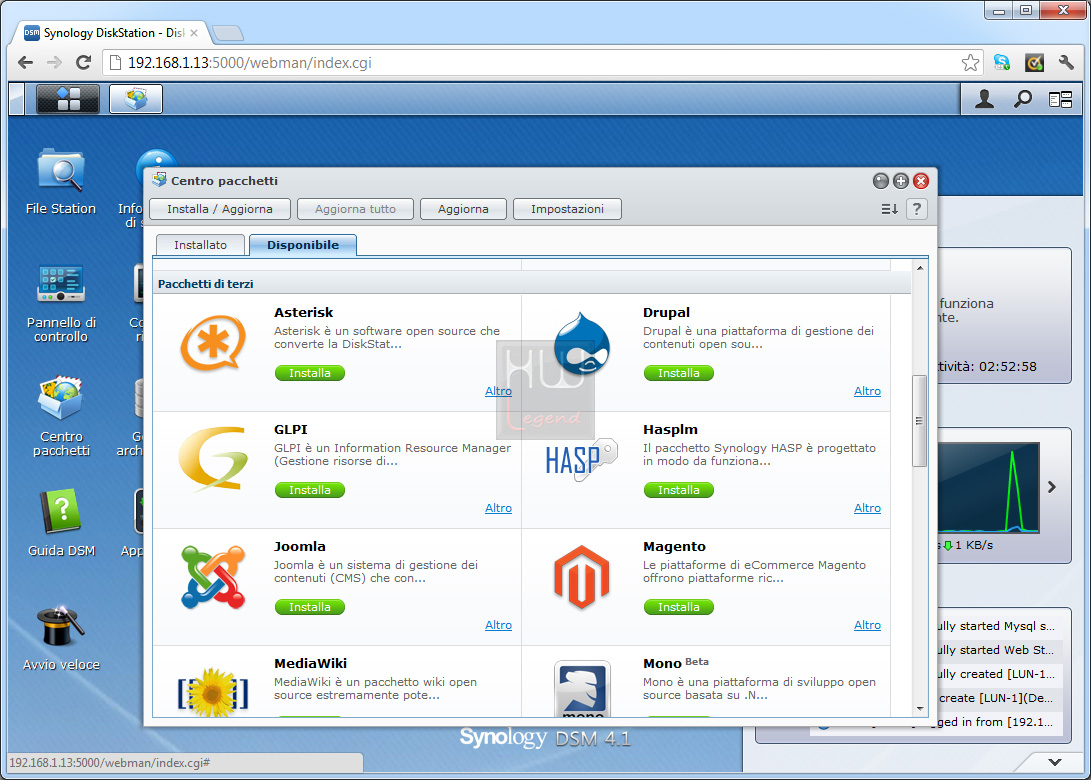
Task: Click the package list scroll-down arrow
Action: coord(920,709)
